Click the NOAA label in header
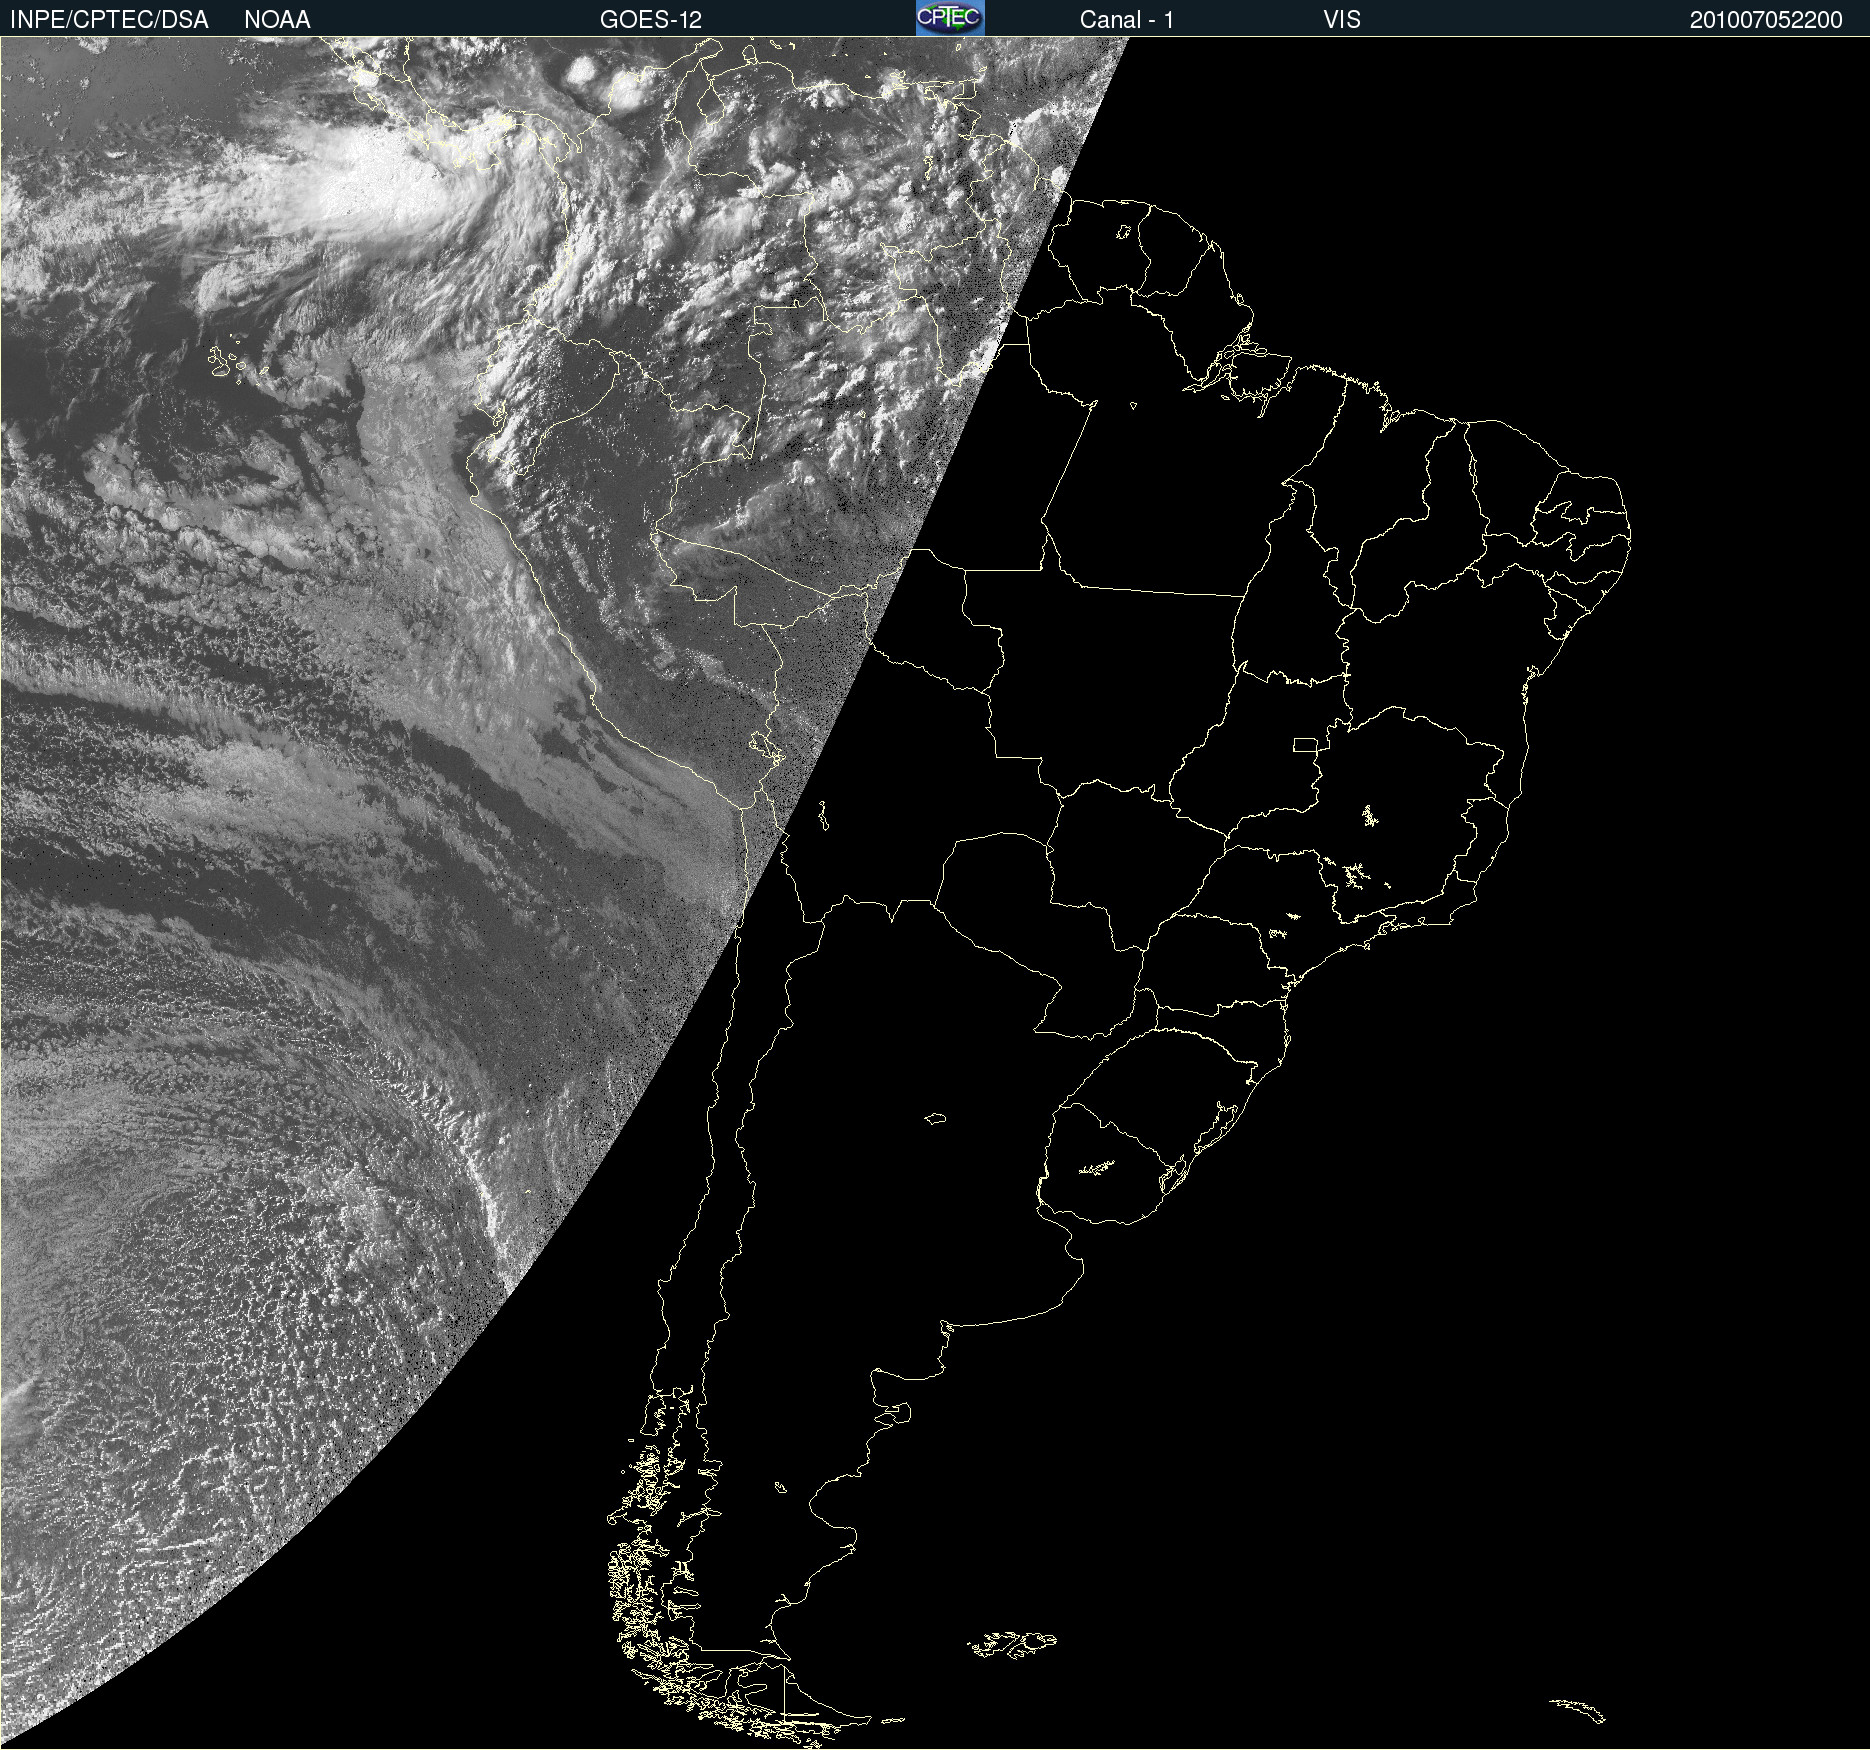The height and width of the screenshot is (1750, 1870). [277, 20]
